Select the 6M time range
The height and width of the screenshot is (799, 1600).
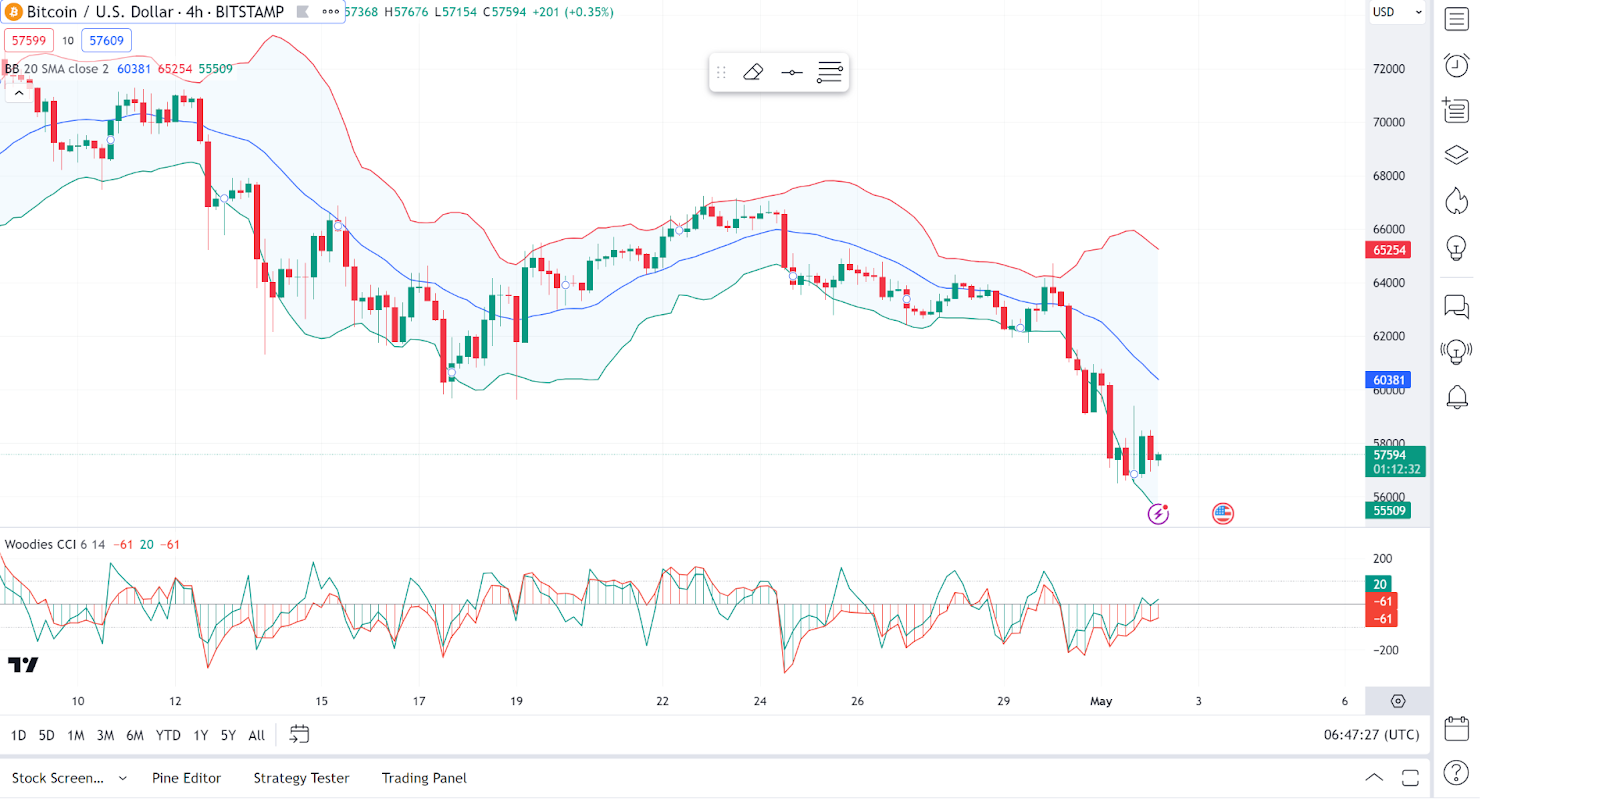pyautogui.click(x=135, y=735)
